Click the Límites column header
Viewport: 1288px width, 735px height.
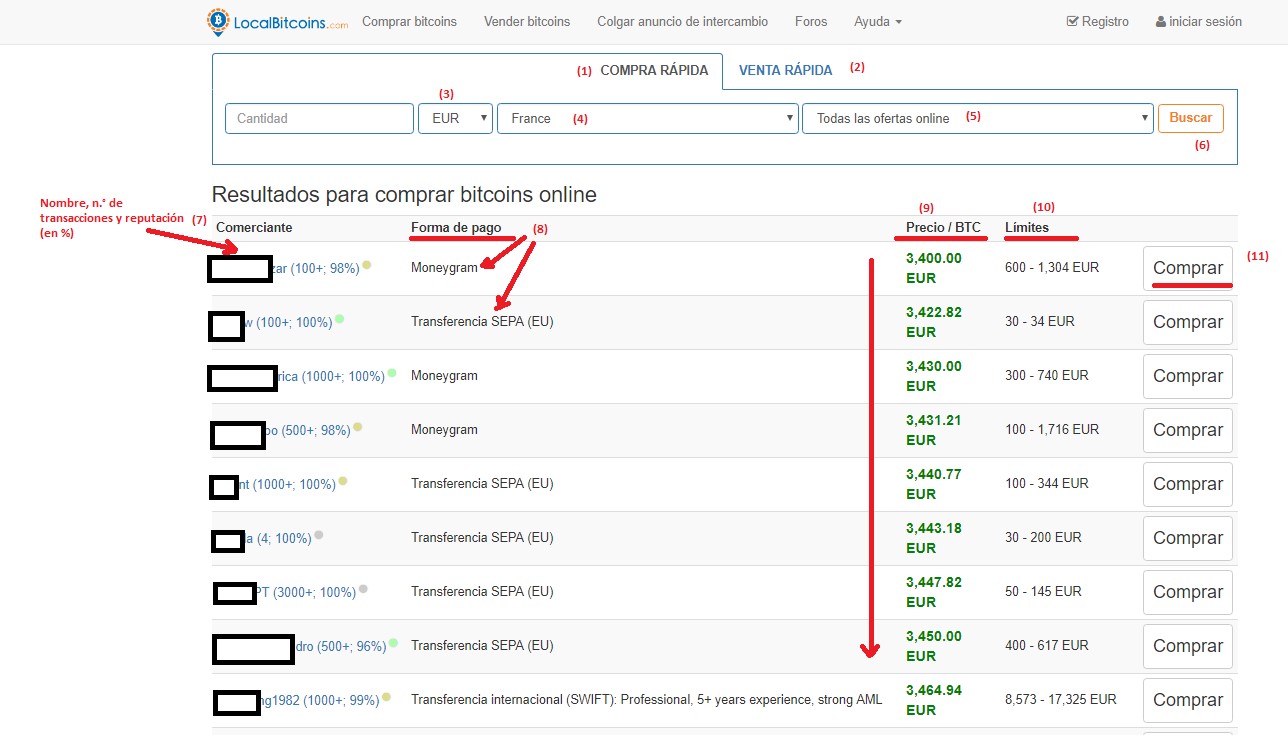coord(1027,228)
